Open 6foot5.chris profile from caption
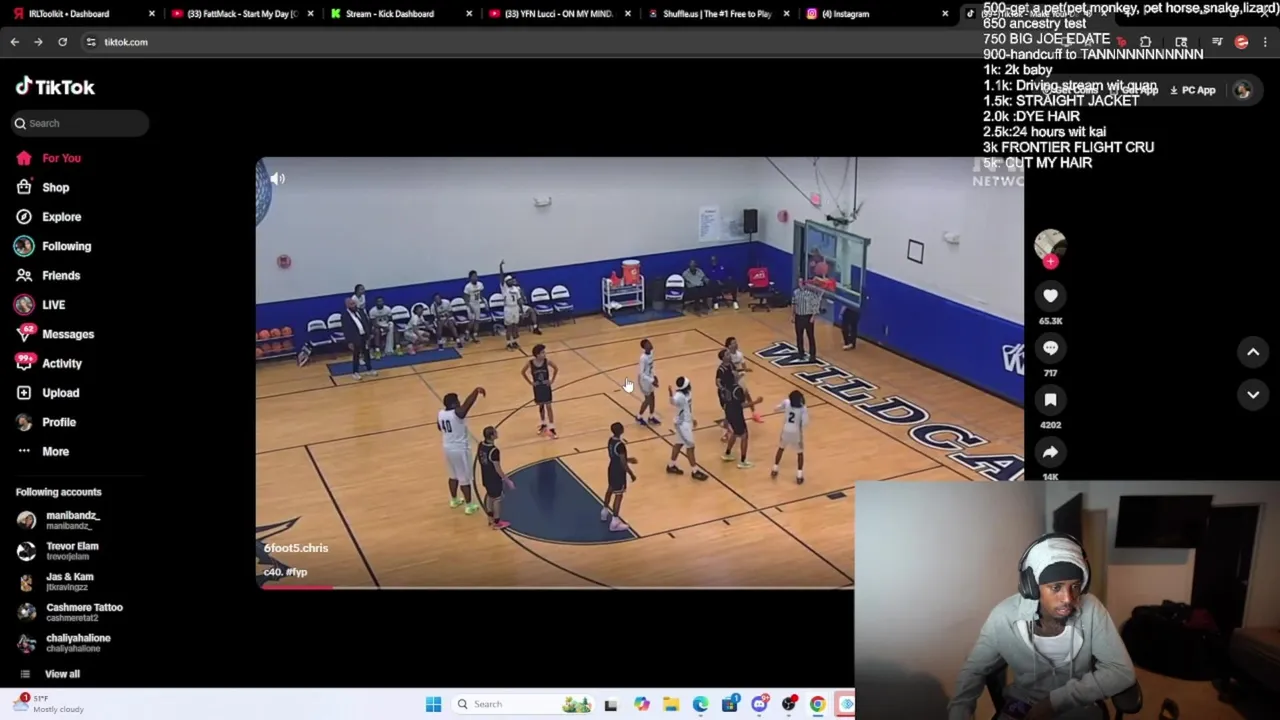The image size is (1280, 720). click(x=296, y=548)
